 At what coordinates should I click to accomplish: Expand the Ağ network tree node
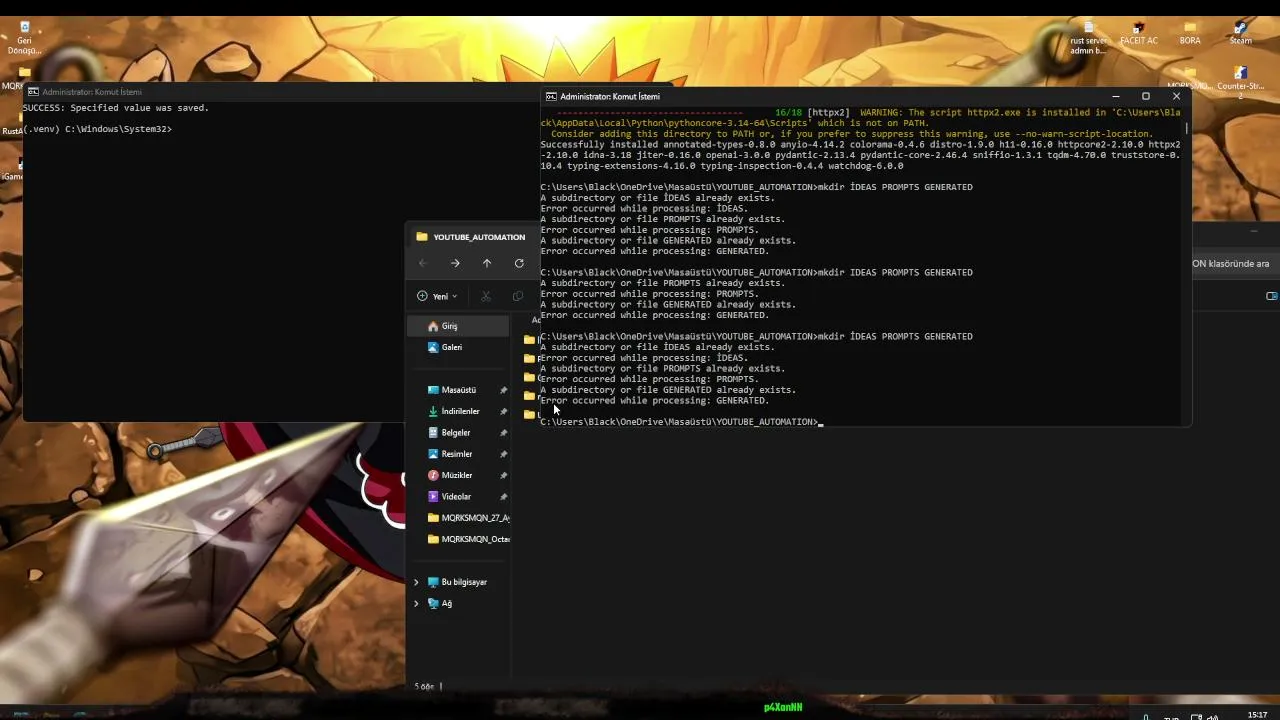[417, 603]
